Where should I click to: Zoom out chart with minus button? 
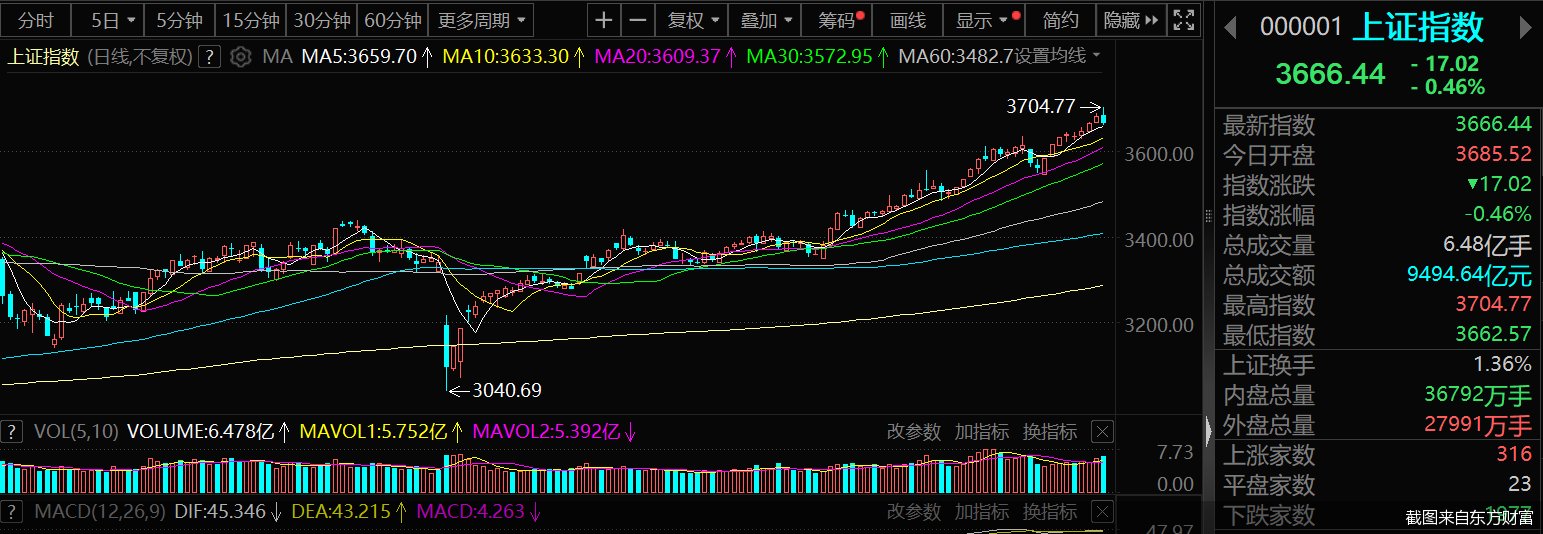point(637,20)
